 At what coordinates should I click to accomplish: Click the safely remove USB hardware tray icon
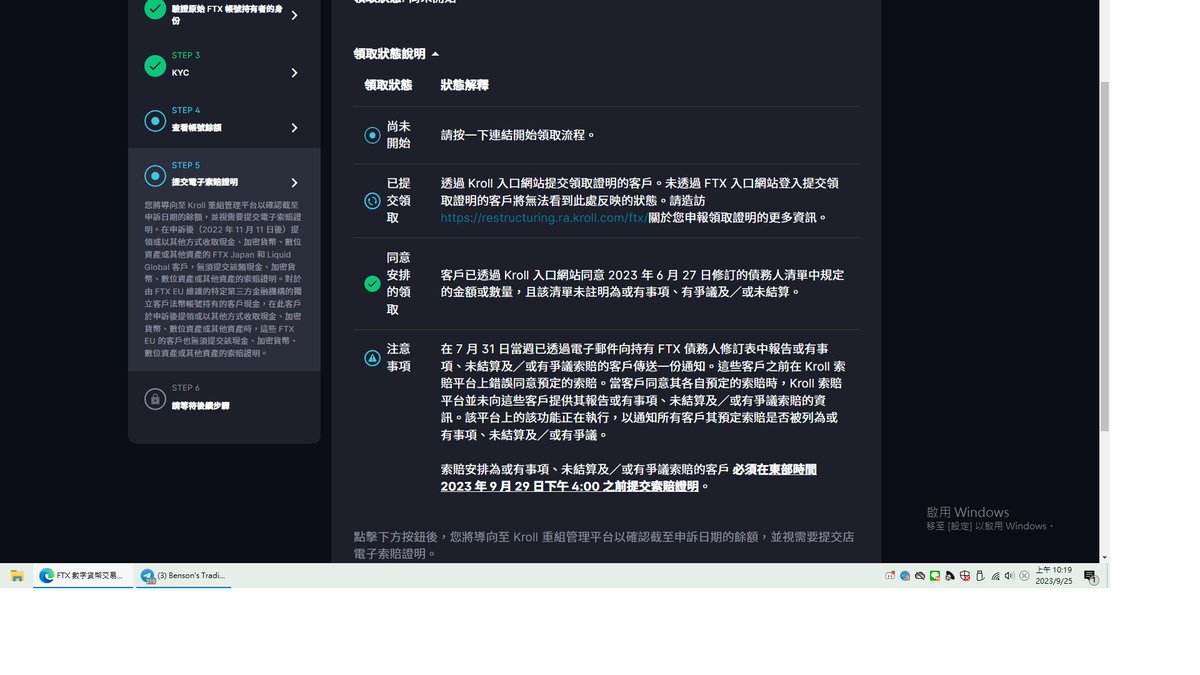pos(980,576)
